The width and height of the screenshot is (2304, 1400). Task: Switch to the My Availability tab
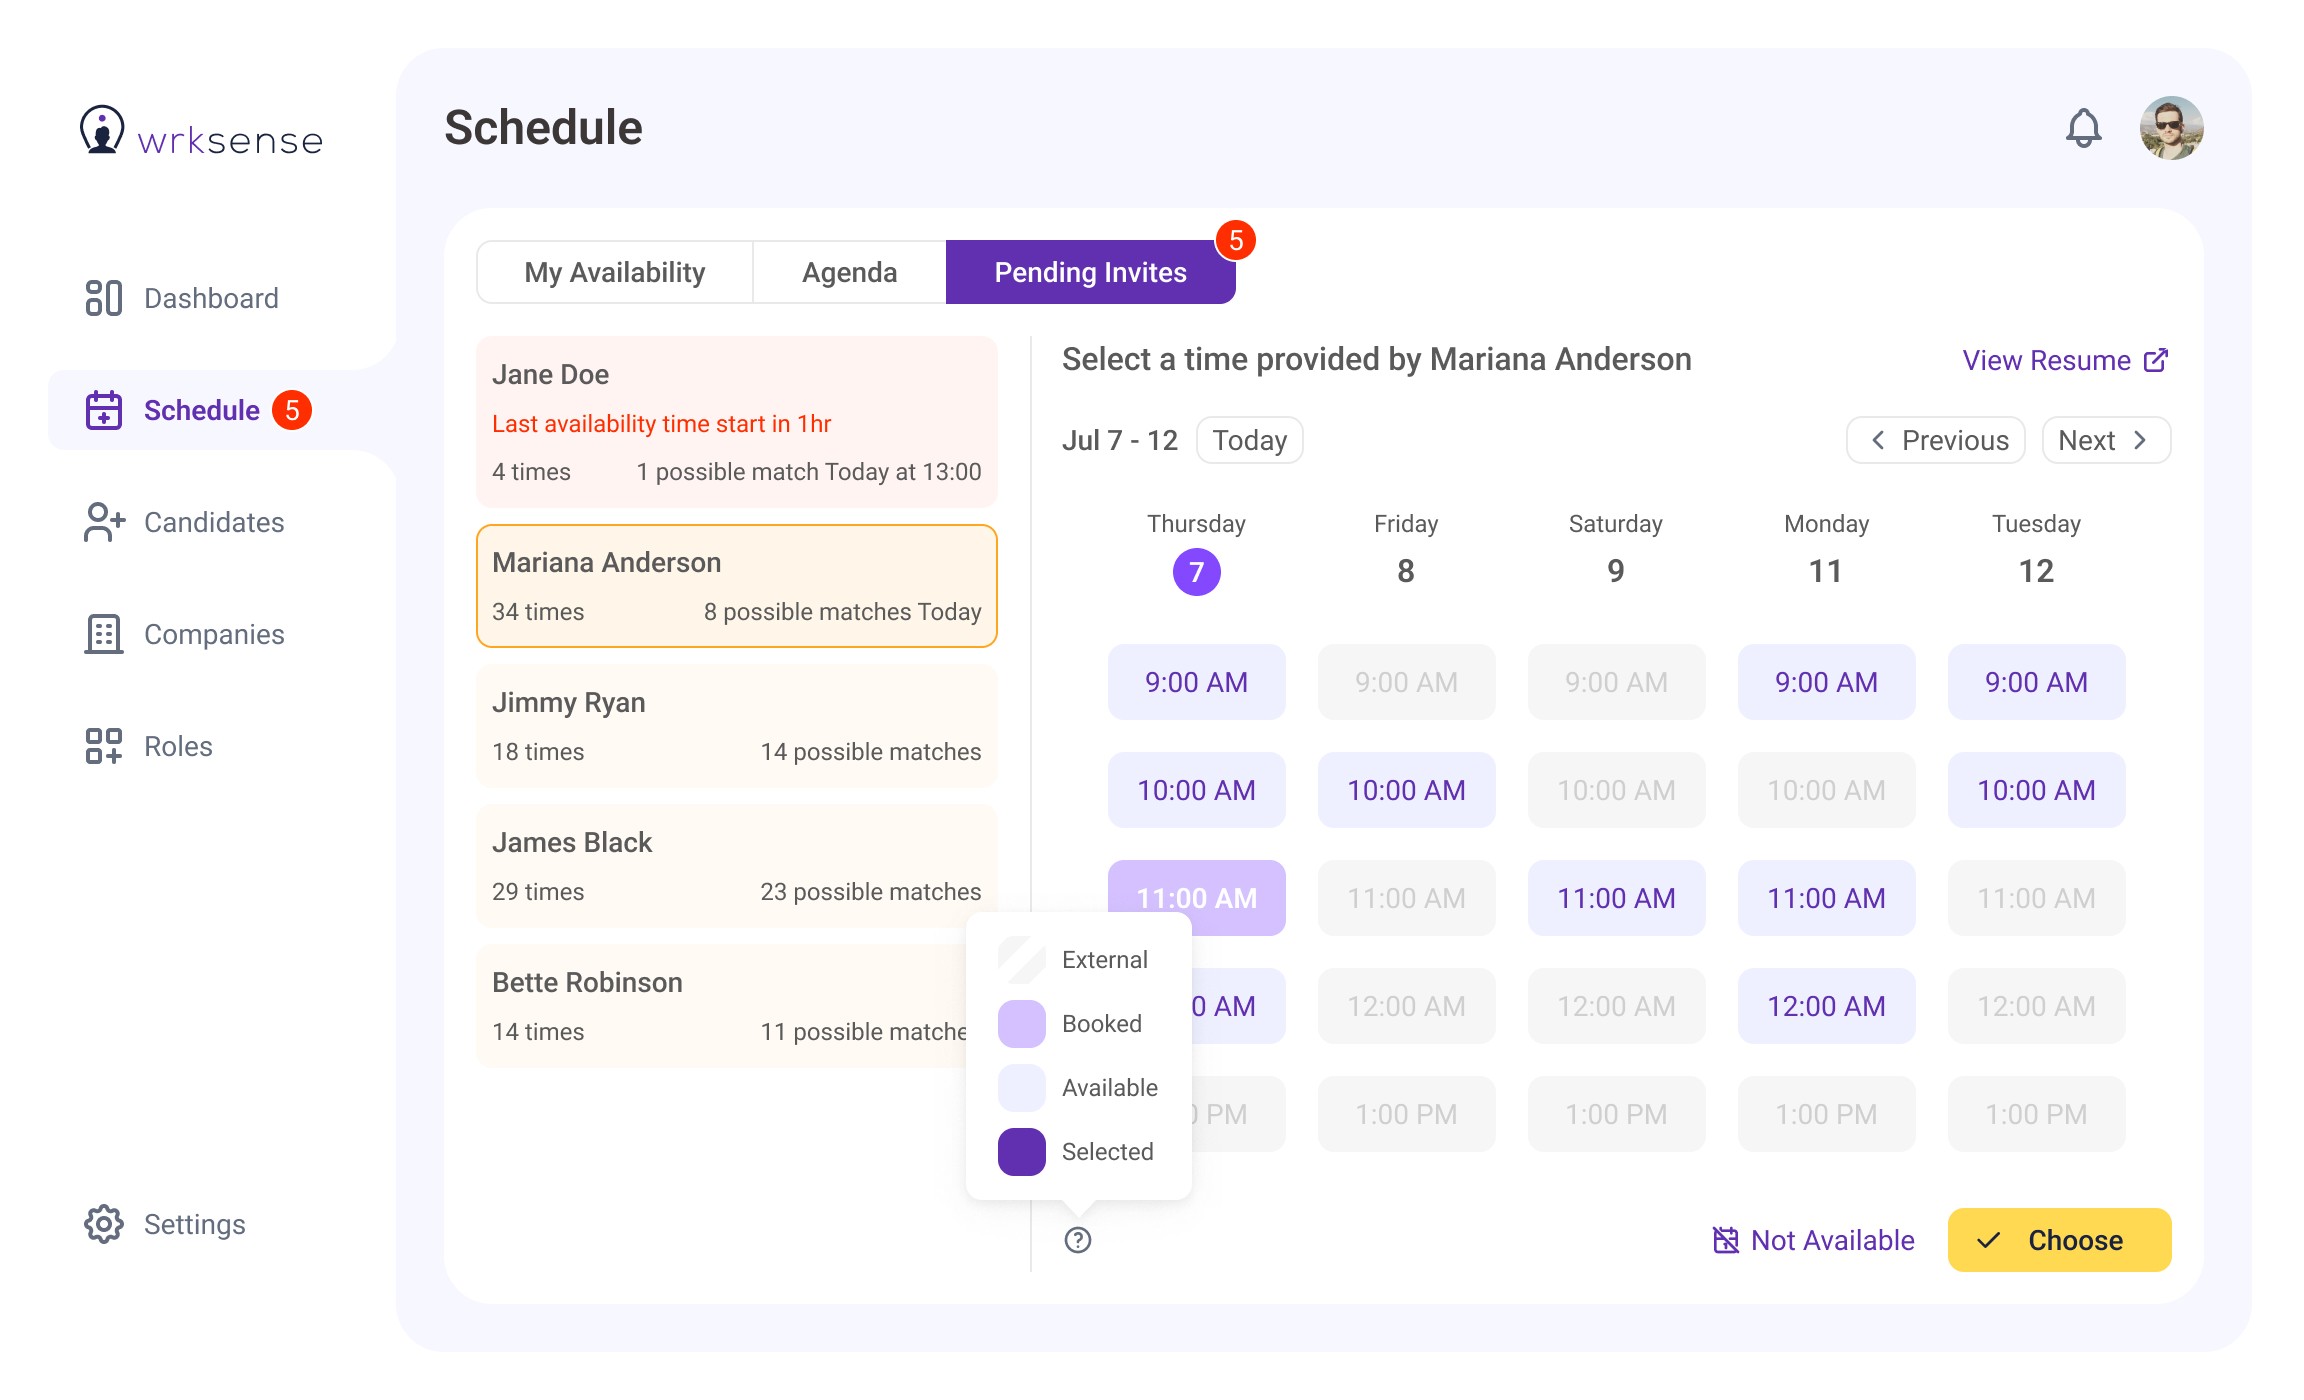coord(614,272)
